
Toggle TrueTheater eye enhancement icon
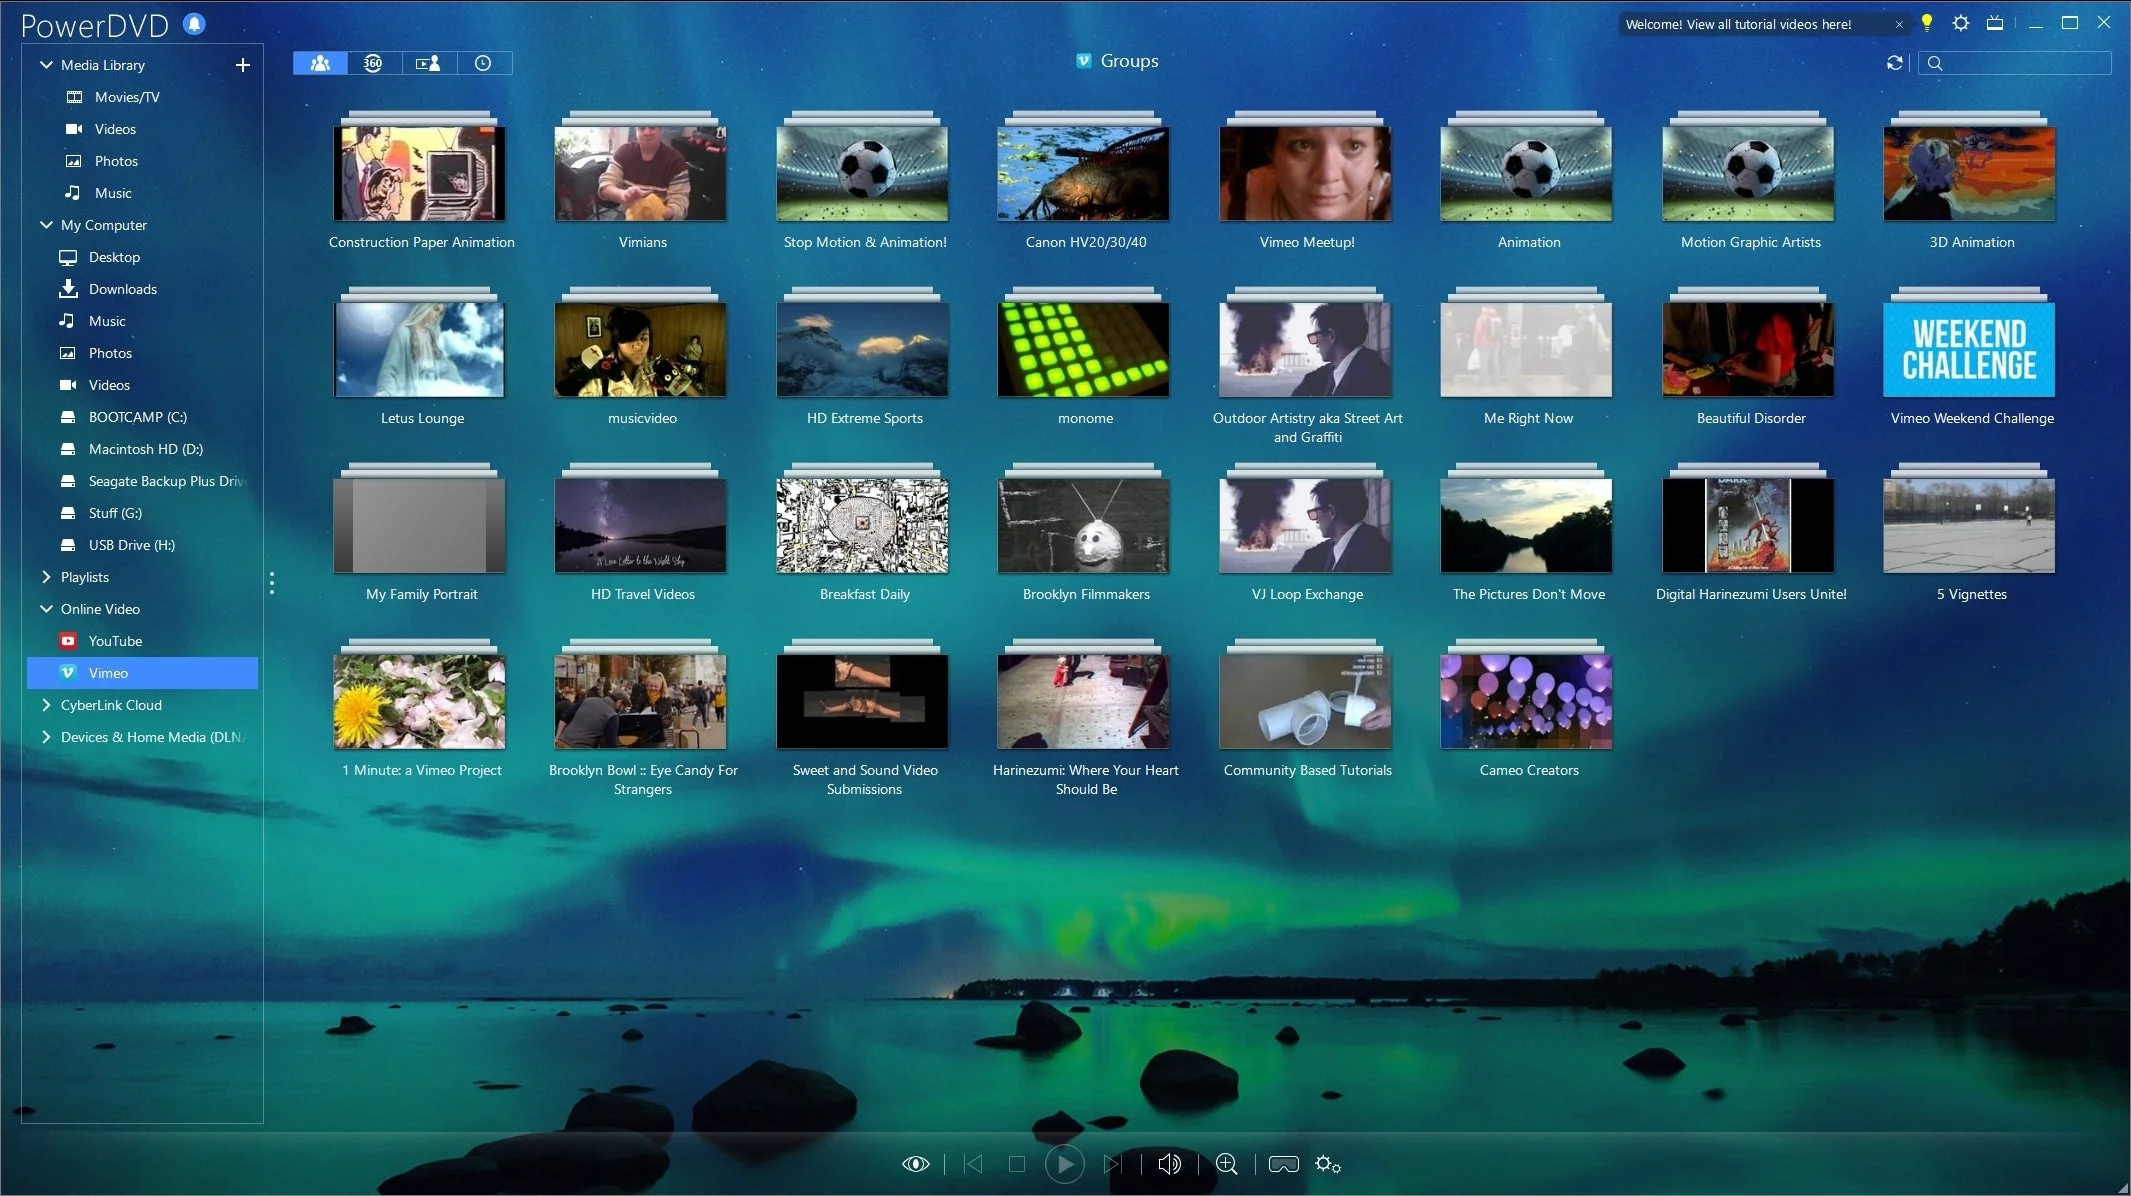(x=915, y=1164)
